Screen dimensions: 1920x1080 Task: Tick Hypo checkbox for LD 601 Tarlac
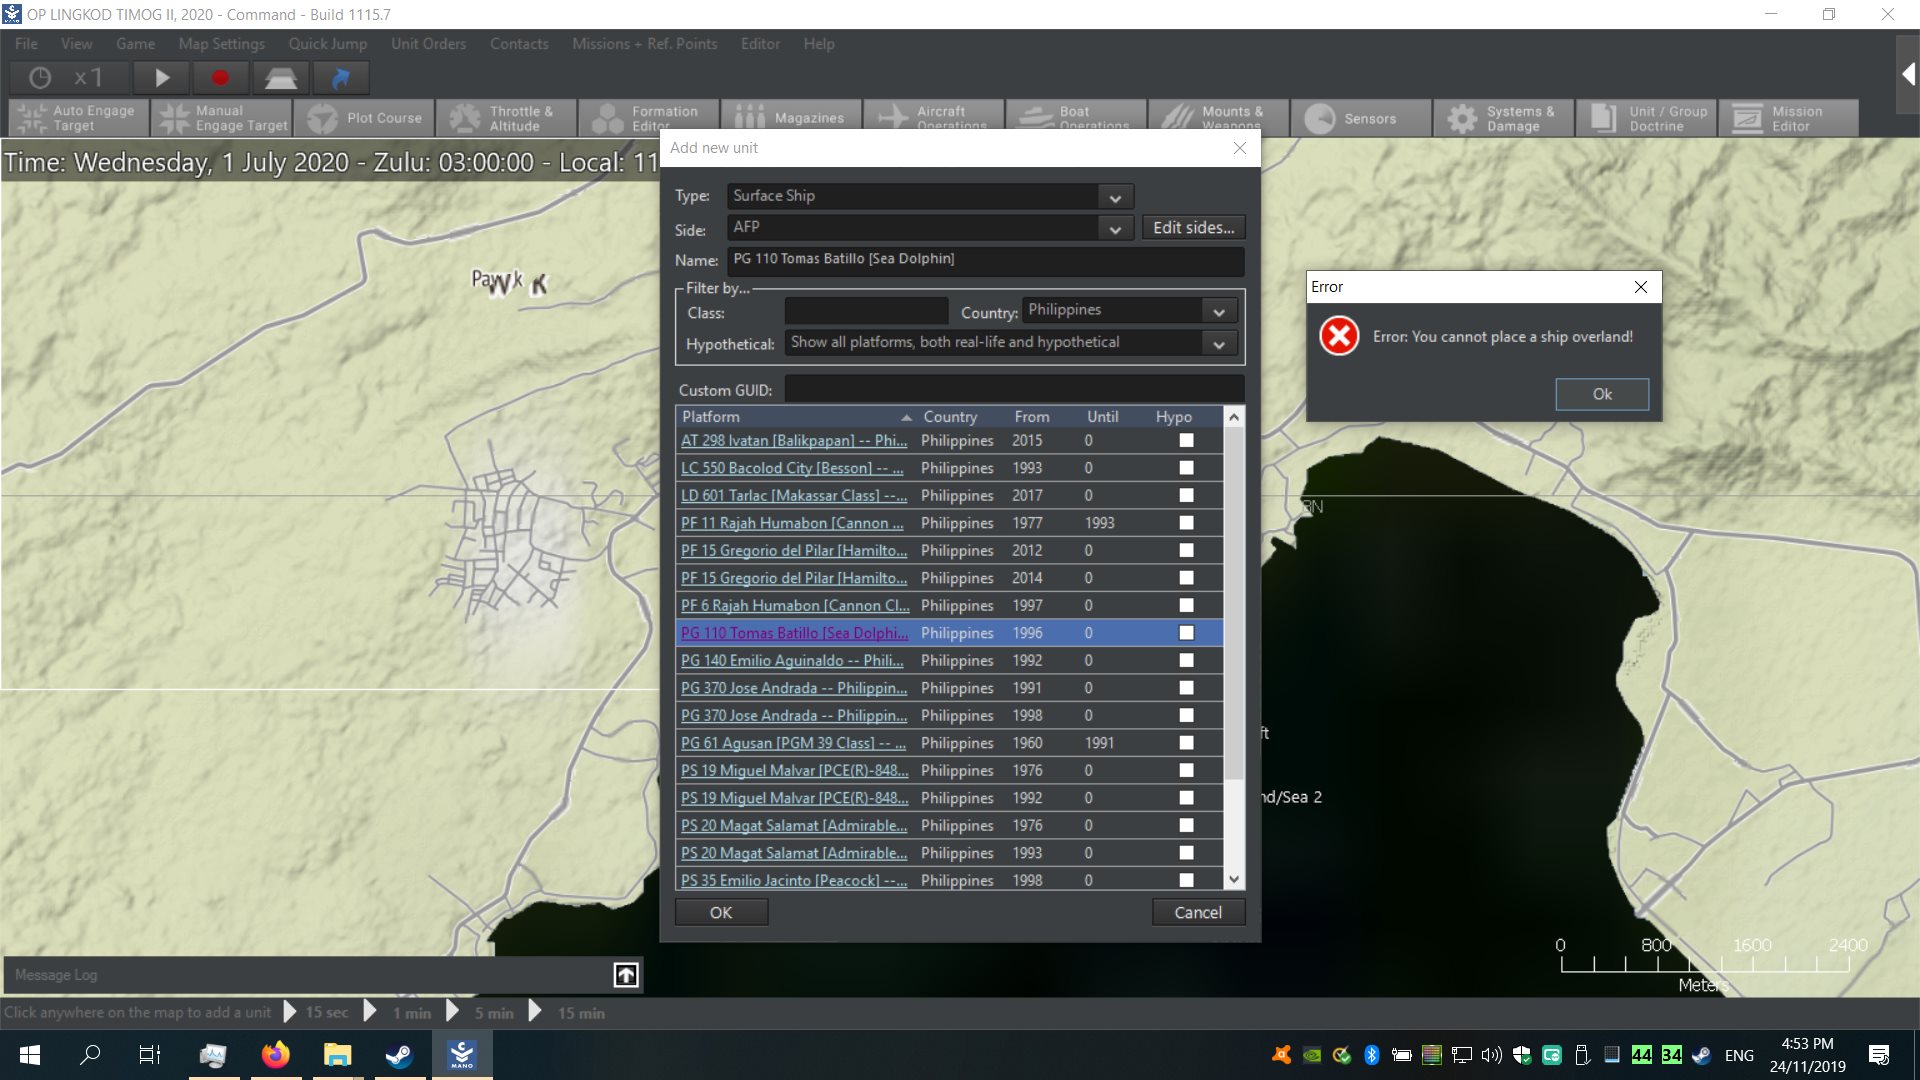[1186, 496]
